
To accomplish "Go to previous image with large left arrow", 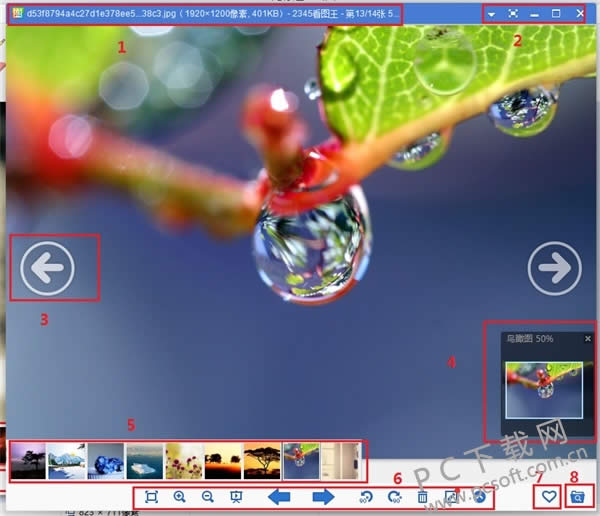I will (x=47, y=268).
